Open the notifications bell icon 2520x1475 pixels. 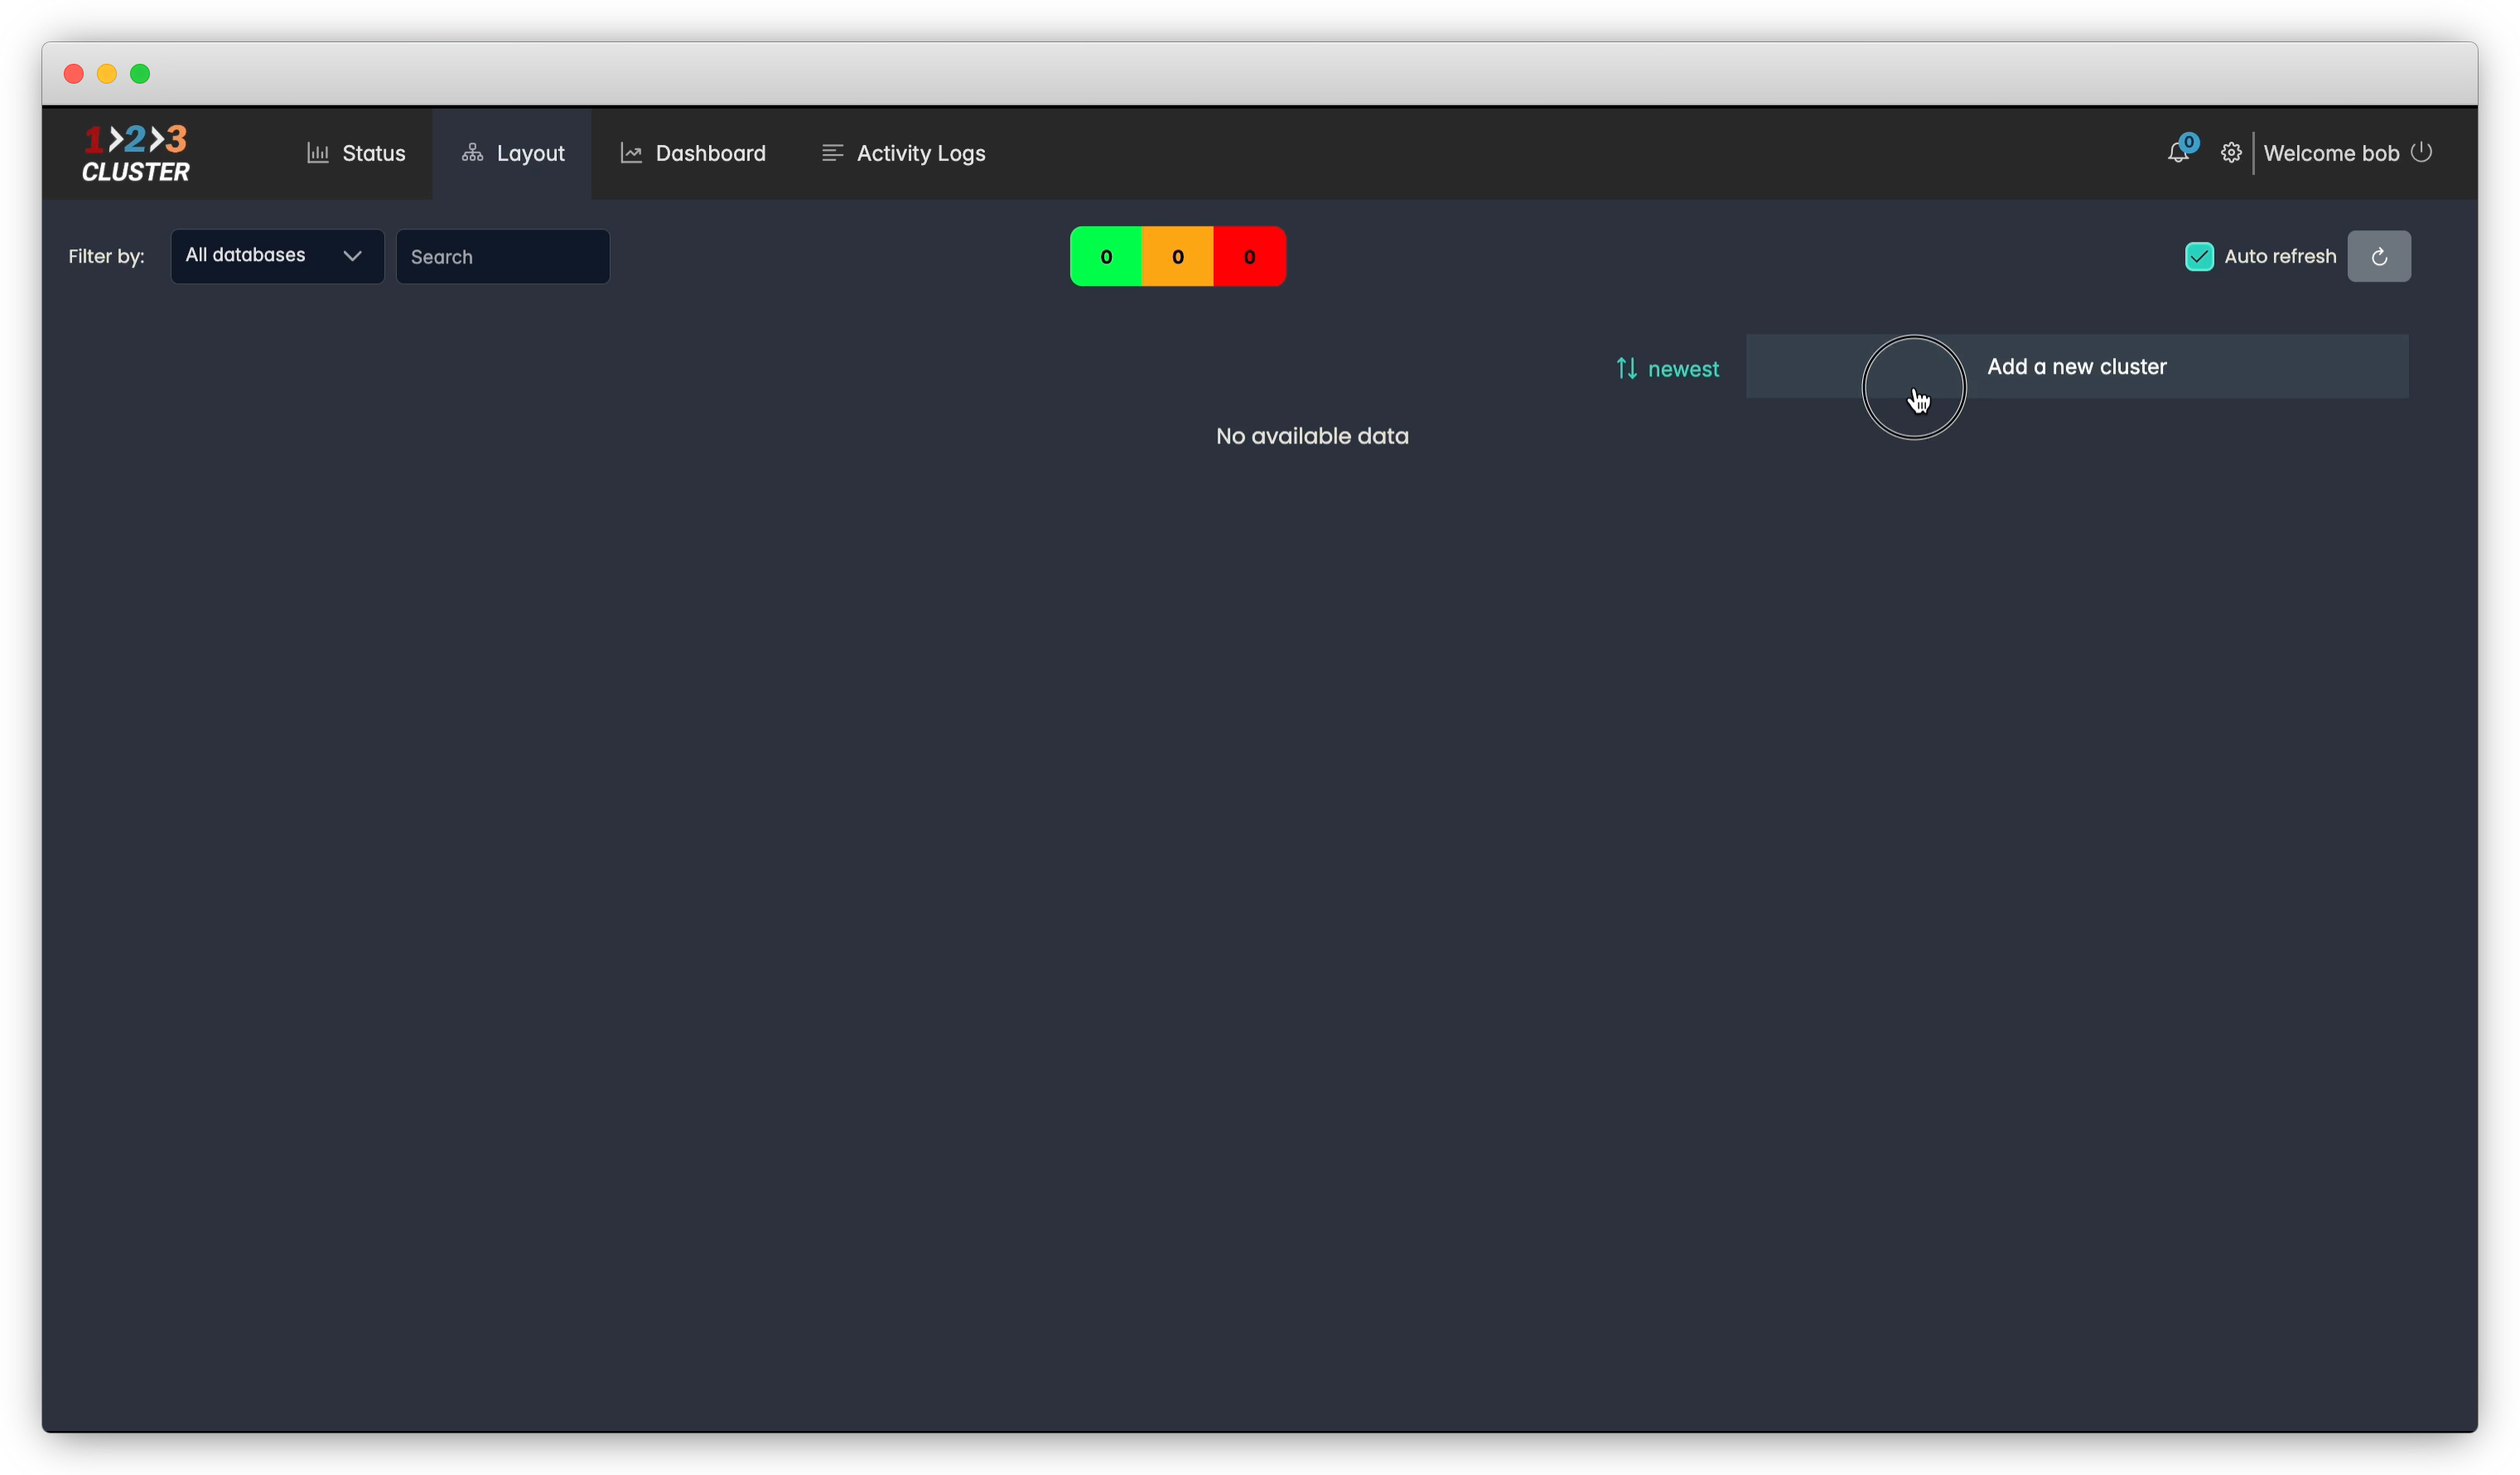[2177, 153]
